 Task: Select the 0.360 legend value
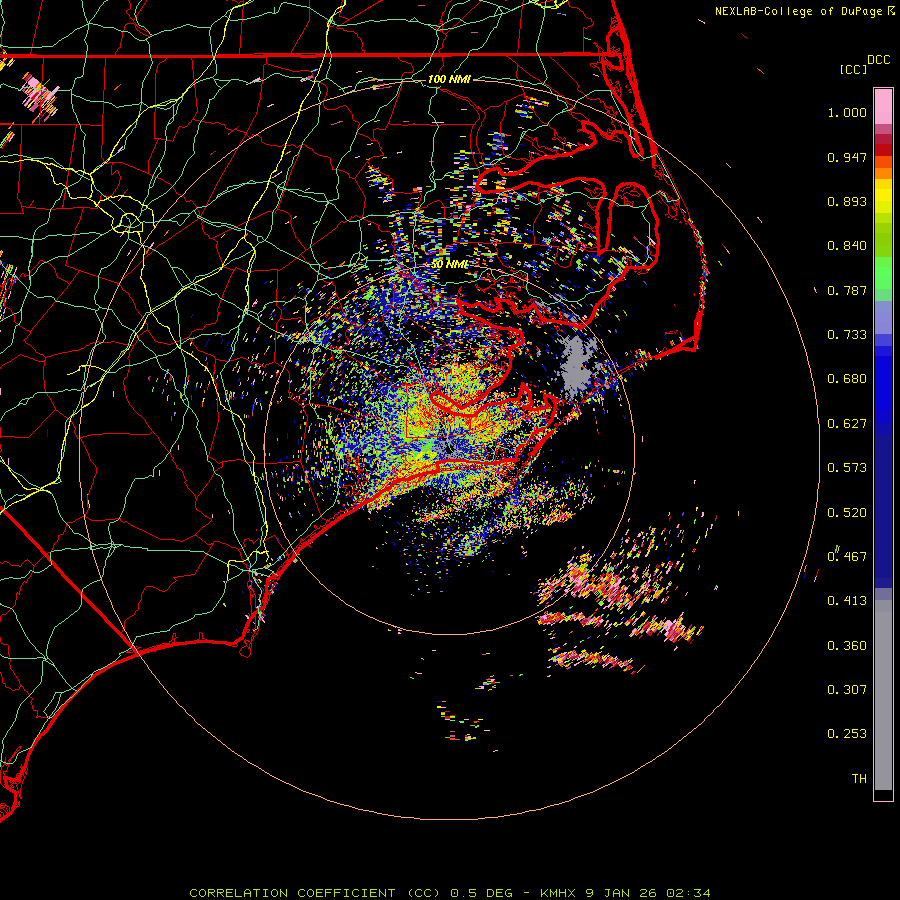(847, 646)
